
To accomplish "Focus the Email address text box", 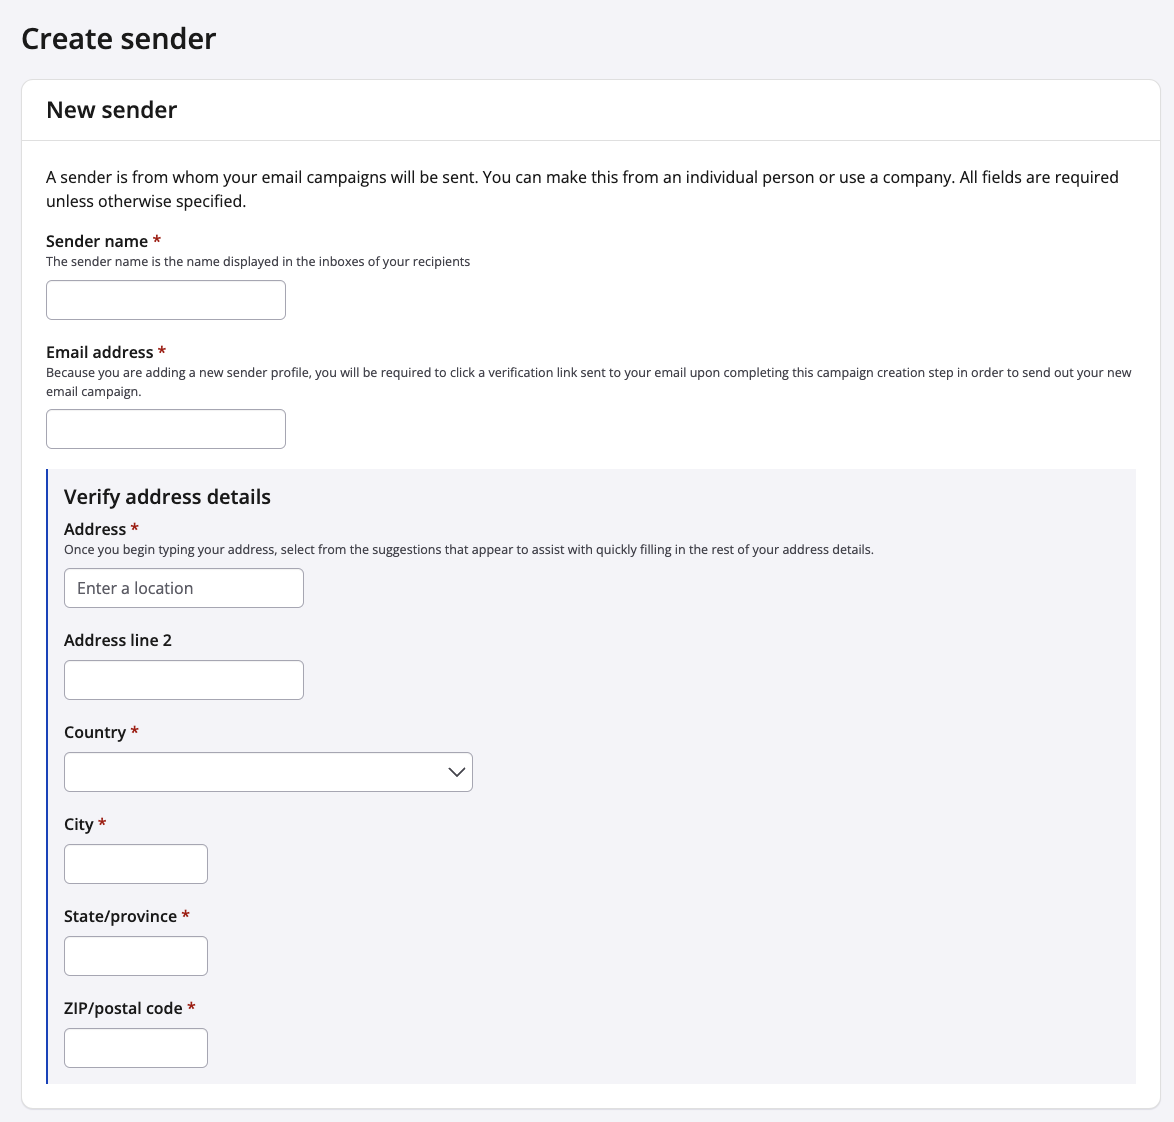I will tap(166, 429).
